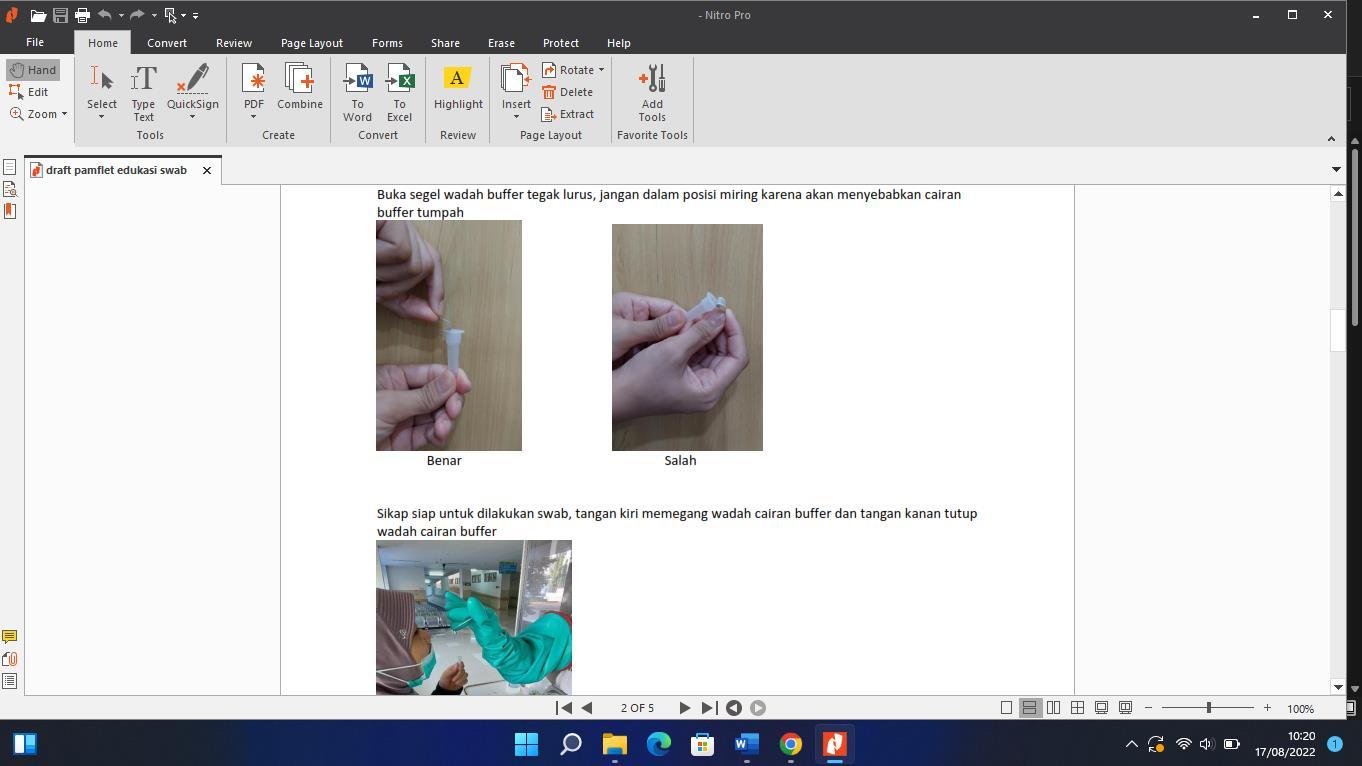
Task: Save the document using the floppy disk icon
Action: pyautogui.click(x=60, y=15)
